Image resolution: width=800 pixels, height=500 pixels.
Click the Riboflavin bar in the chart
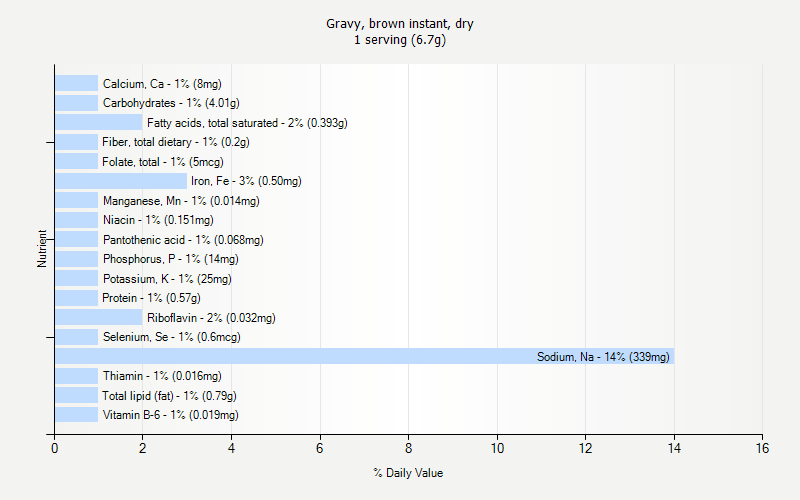coord(98,317)
